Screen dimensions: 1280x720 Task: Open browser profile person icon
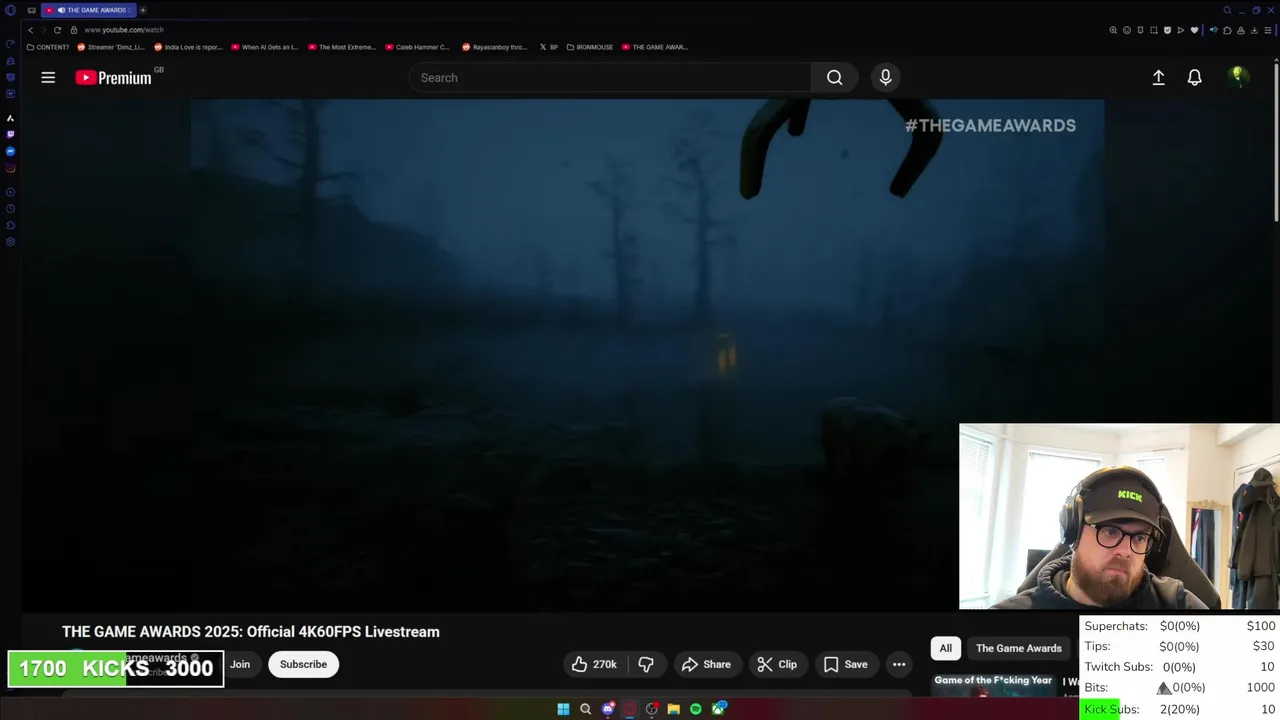[x=1241, y=30]
